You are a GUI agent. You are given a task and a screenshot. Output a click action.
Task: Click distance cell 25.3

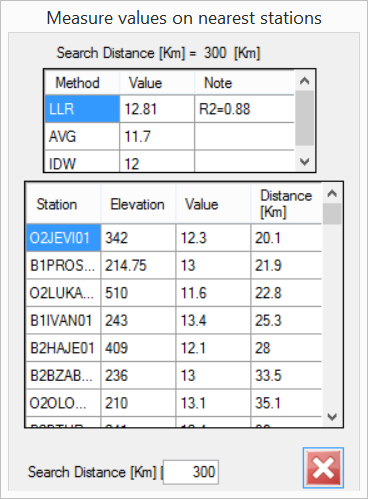[286, 320]
